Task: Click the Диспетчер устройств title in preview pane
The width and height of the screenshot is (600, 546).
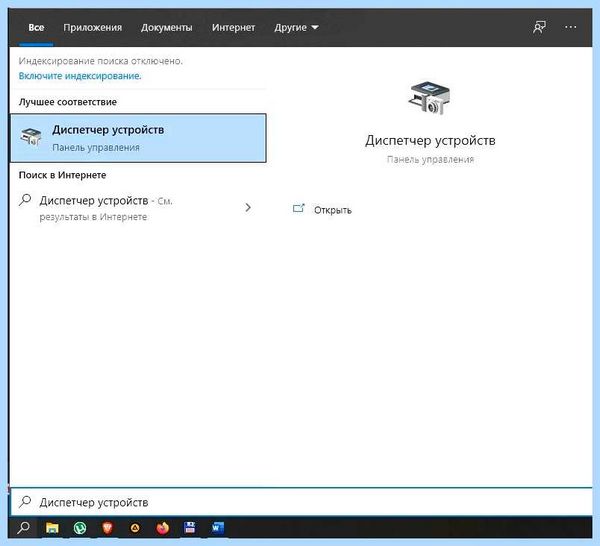Action: [x=430, y=140]
